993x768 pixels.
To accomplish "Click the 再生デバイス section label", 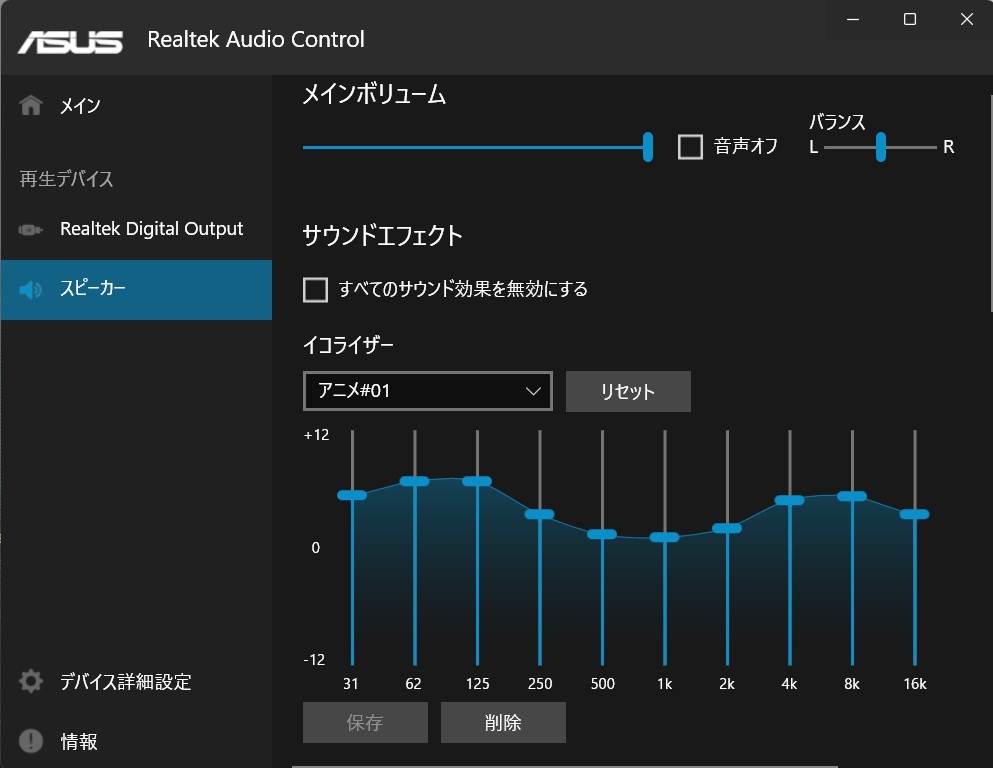I will 66,179.
